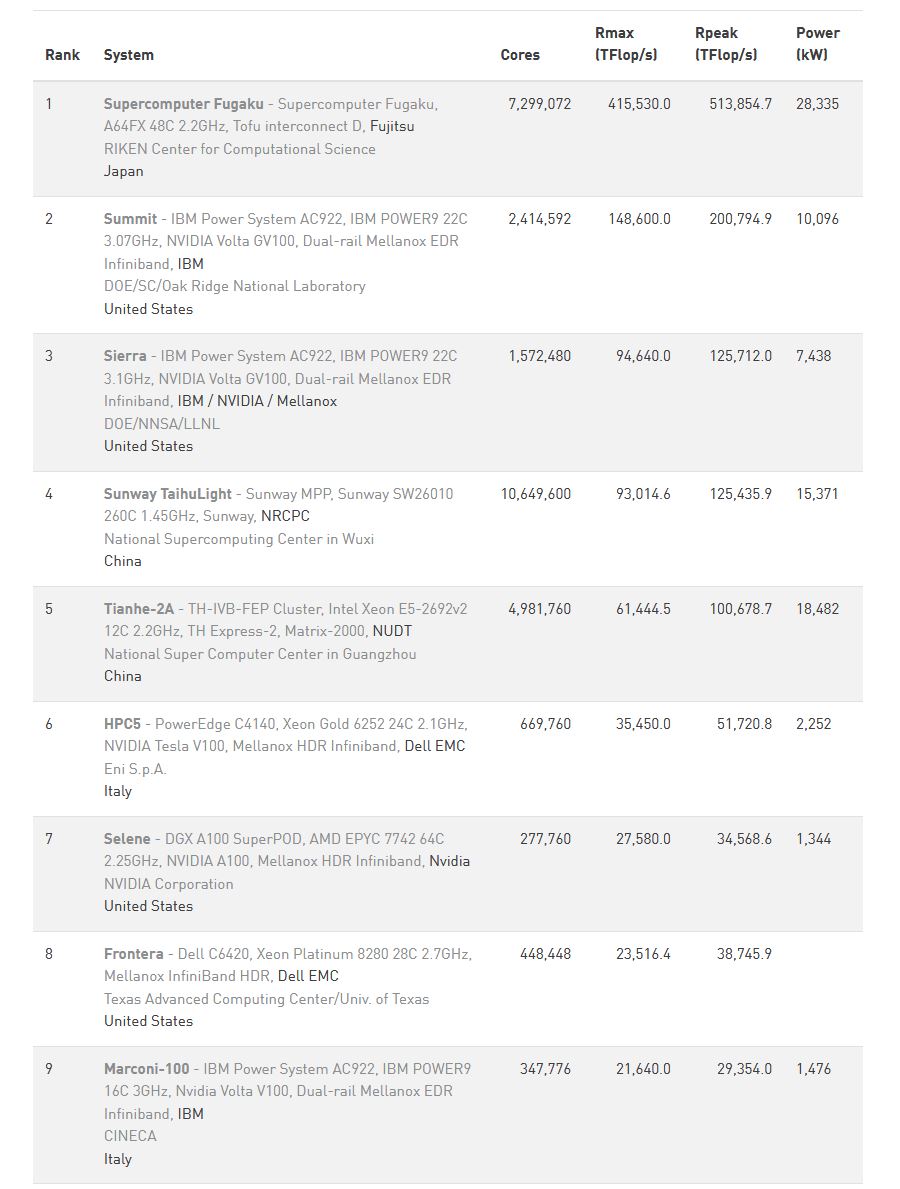Open the Marconi-100 system link
Viewport: 900px width, 1189px height.
(146, 1069)
